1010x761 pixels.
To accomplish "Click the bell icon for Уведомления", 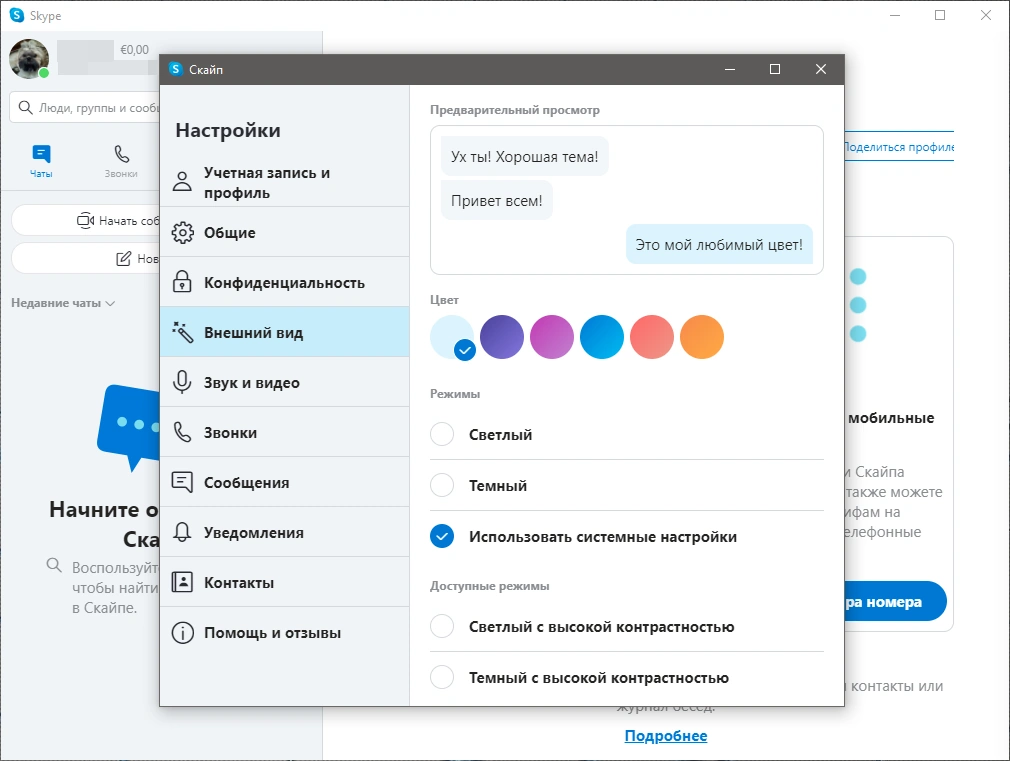I will [182, 532].
